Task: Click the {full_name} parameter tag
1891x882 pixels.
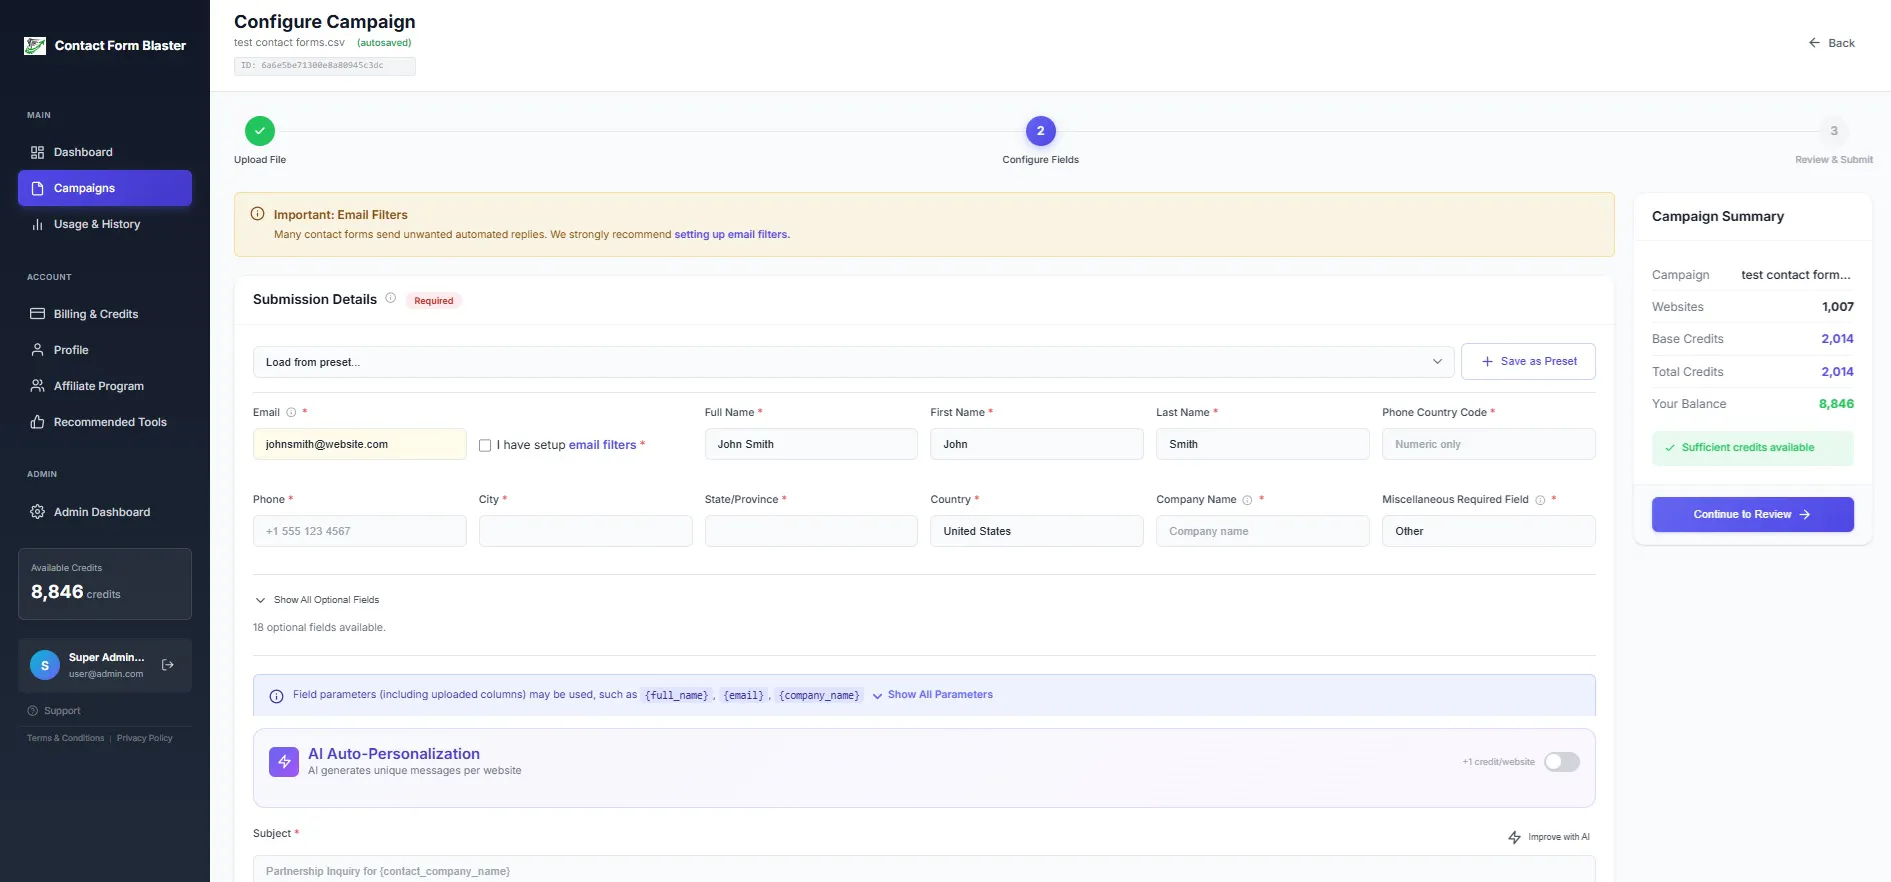Action: pos(676,696)
